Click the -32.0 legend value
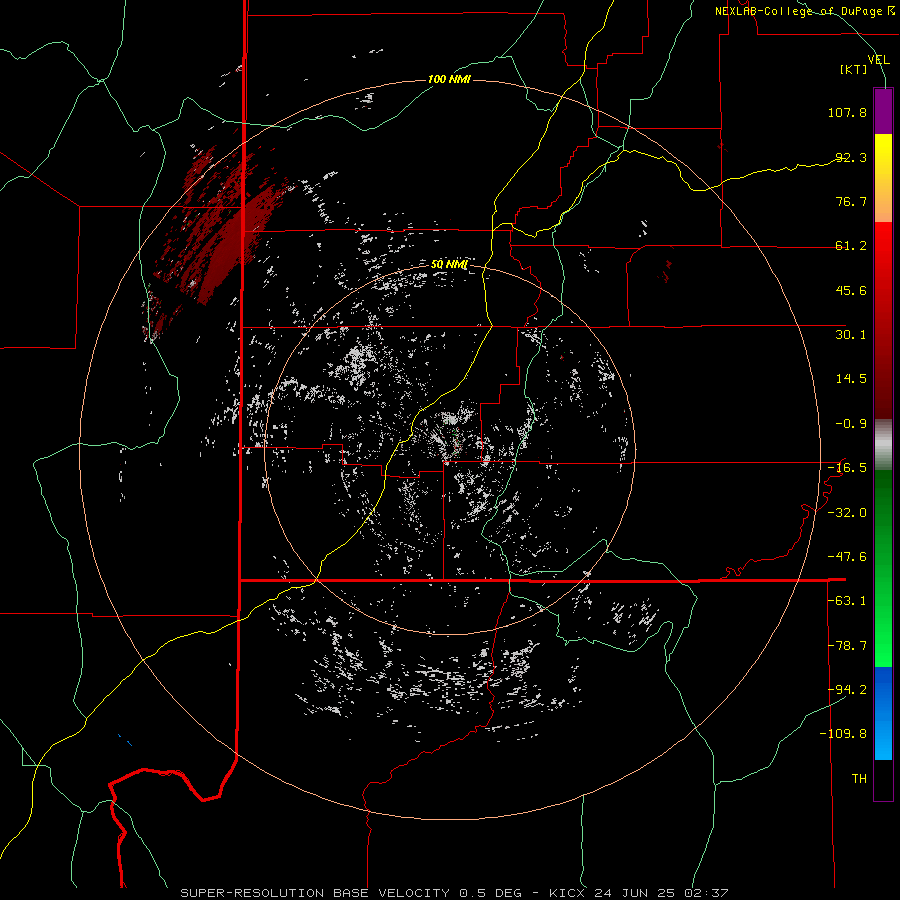This screenshot has height=900, width=900. (847, 513)
